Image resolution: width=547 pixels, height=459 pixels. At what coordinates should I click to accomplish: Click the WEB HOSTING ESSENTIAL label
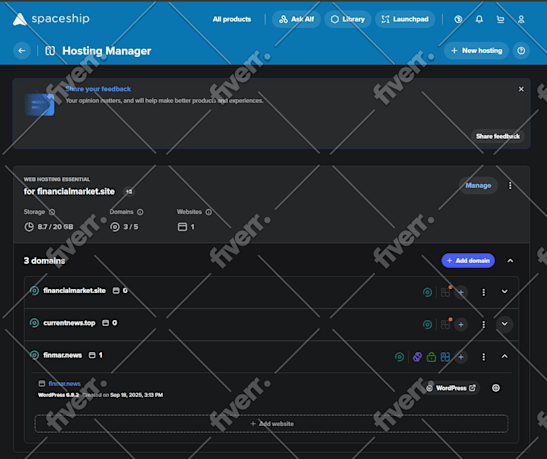57,179
